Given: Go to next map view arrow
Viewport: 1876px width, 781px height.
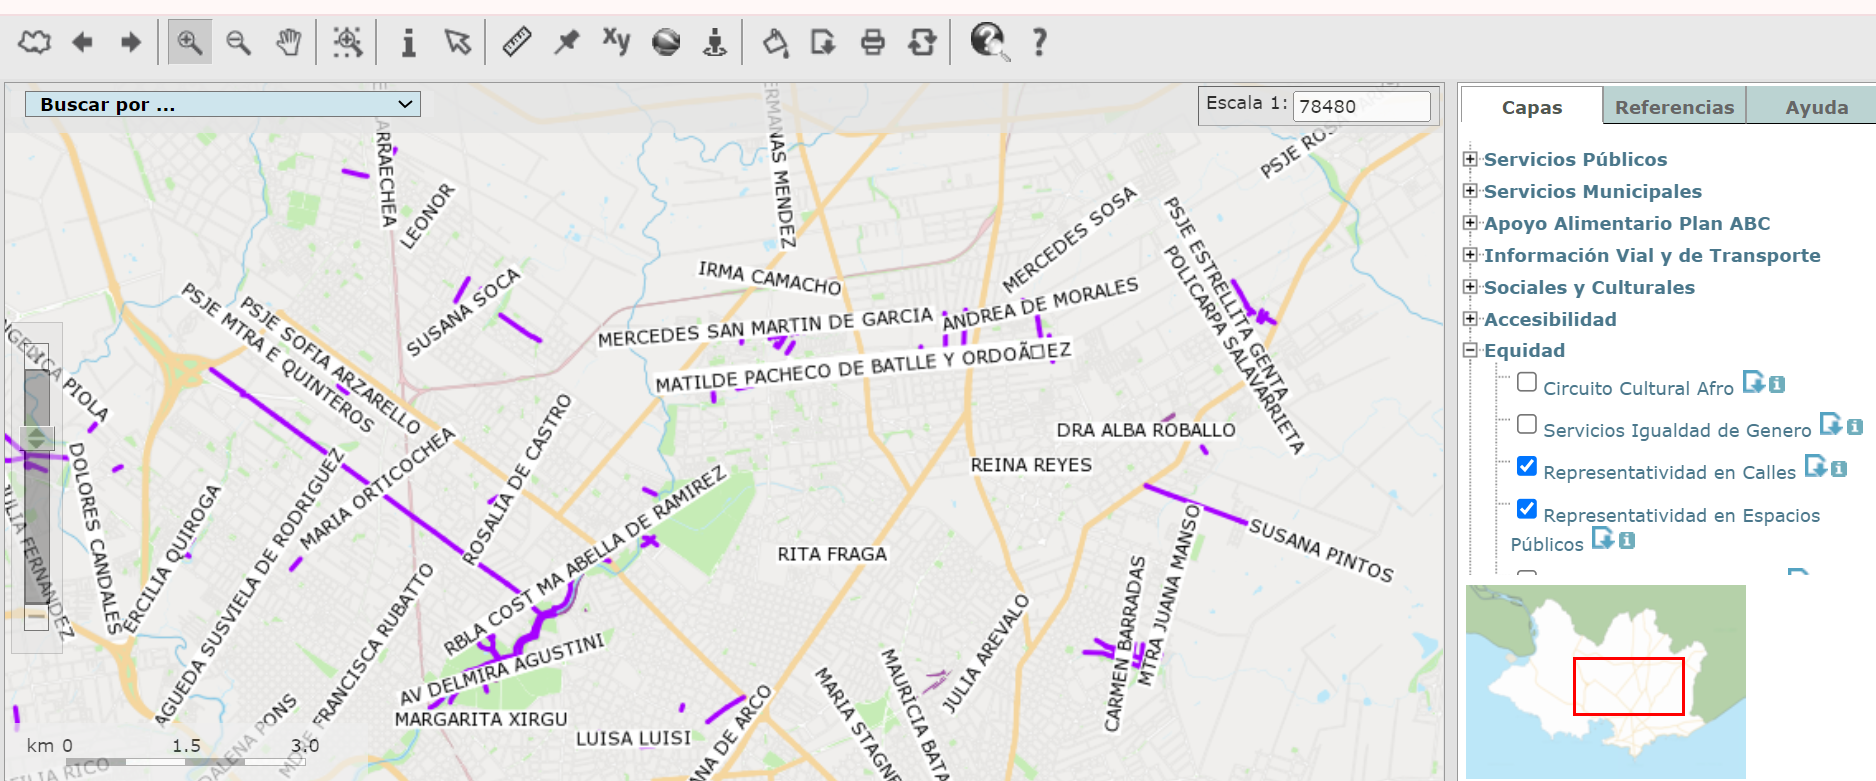Looking at the screenshot, I should pyautogui.click(x=131, y=42).
